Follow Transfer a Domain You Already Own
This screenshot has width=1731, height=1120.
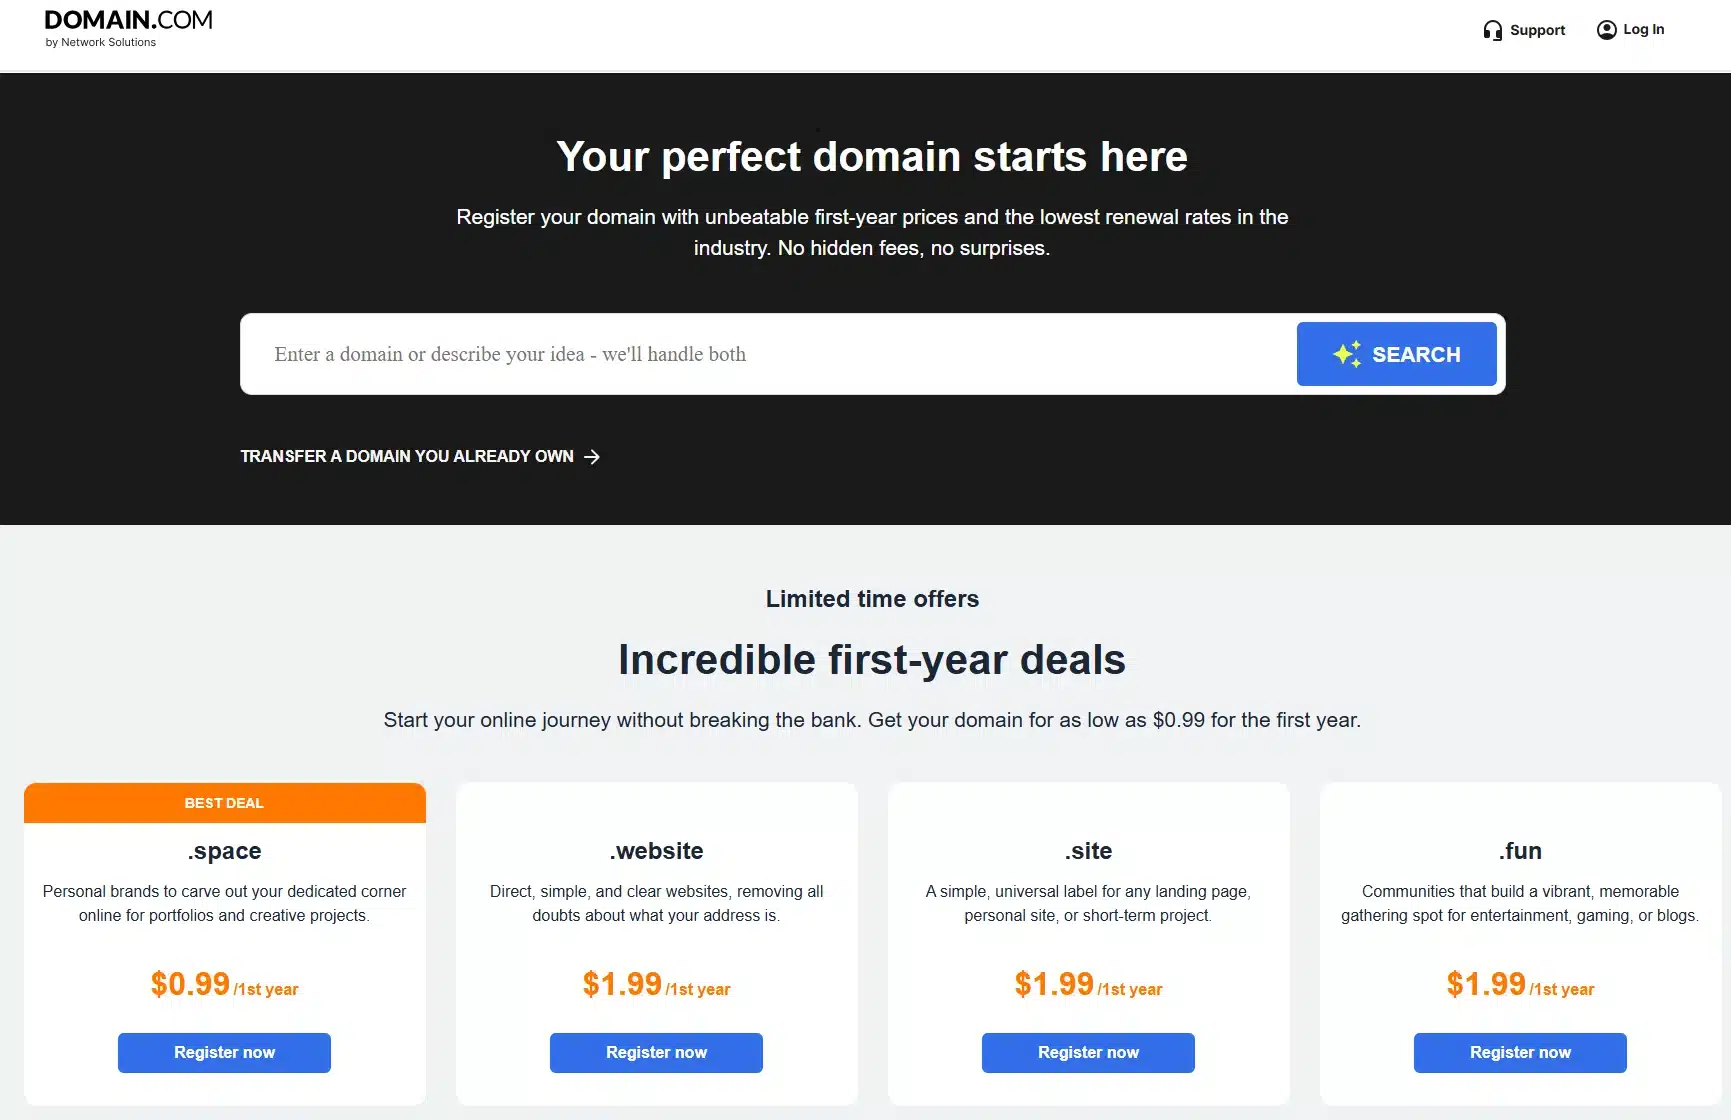pyautogui.click(x=407, y=457)
